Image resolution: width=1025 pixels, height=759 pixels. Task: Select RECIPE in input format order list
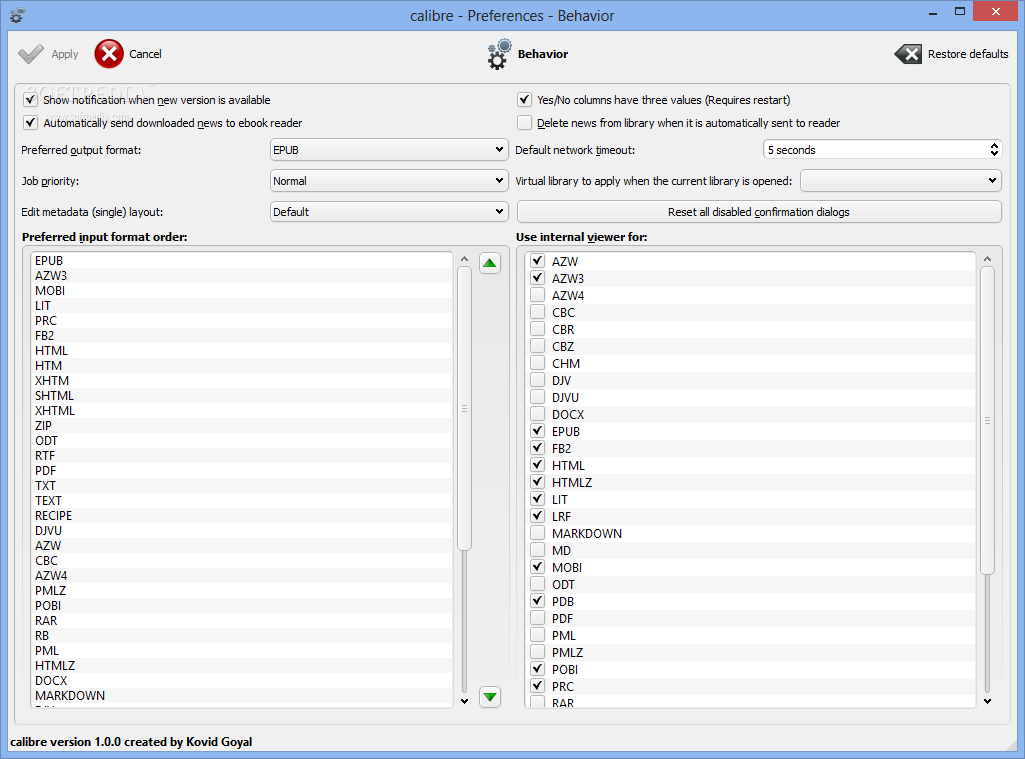[242, 516]
